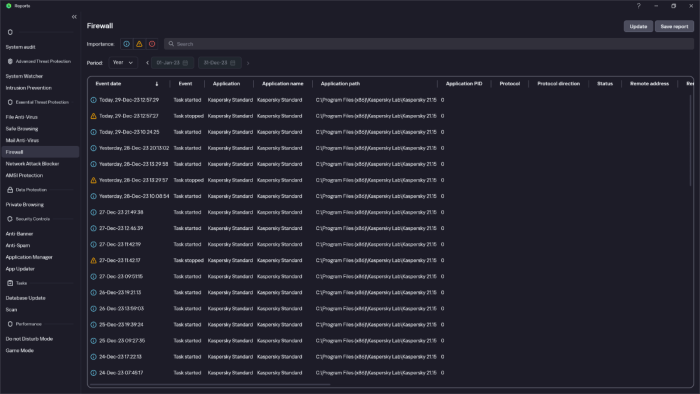Sort by Event date column
This screenshot has width=700, height=394.
tap(108, 84)
